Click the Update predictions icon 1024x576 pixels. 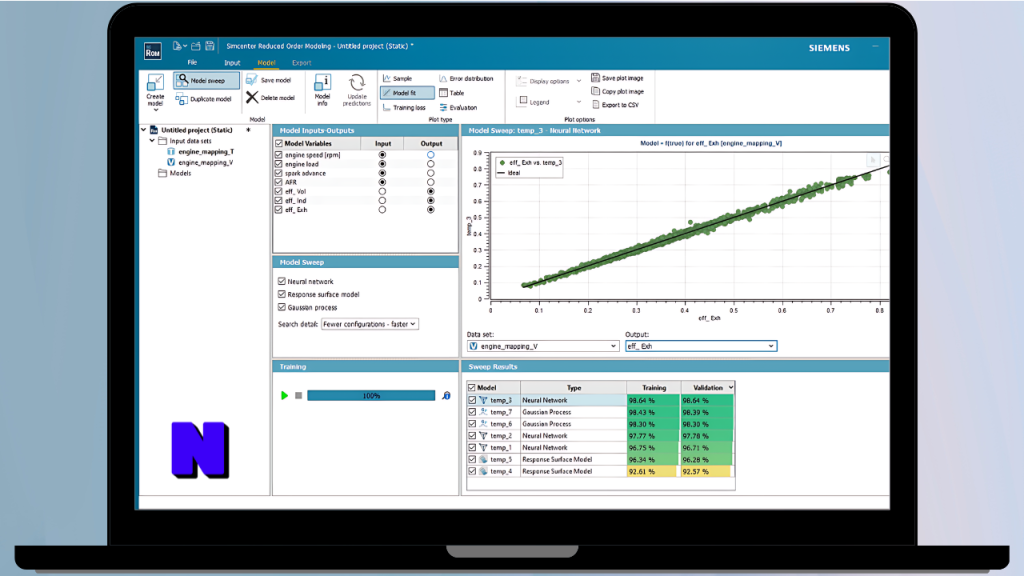pos(357,83)
